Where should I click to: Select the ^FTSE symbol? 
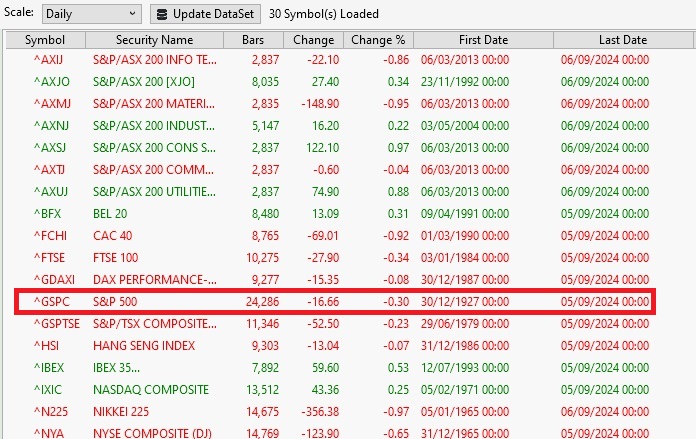tap(49, 257)
